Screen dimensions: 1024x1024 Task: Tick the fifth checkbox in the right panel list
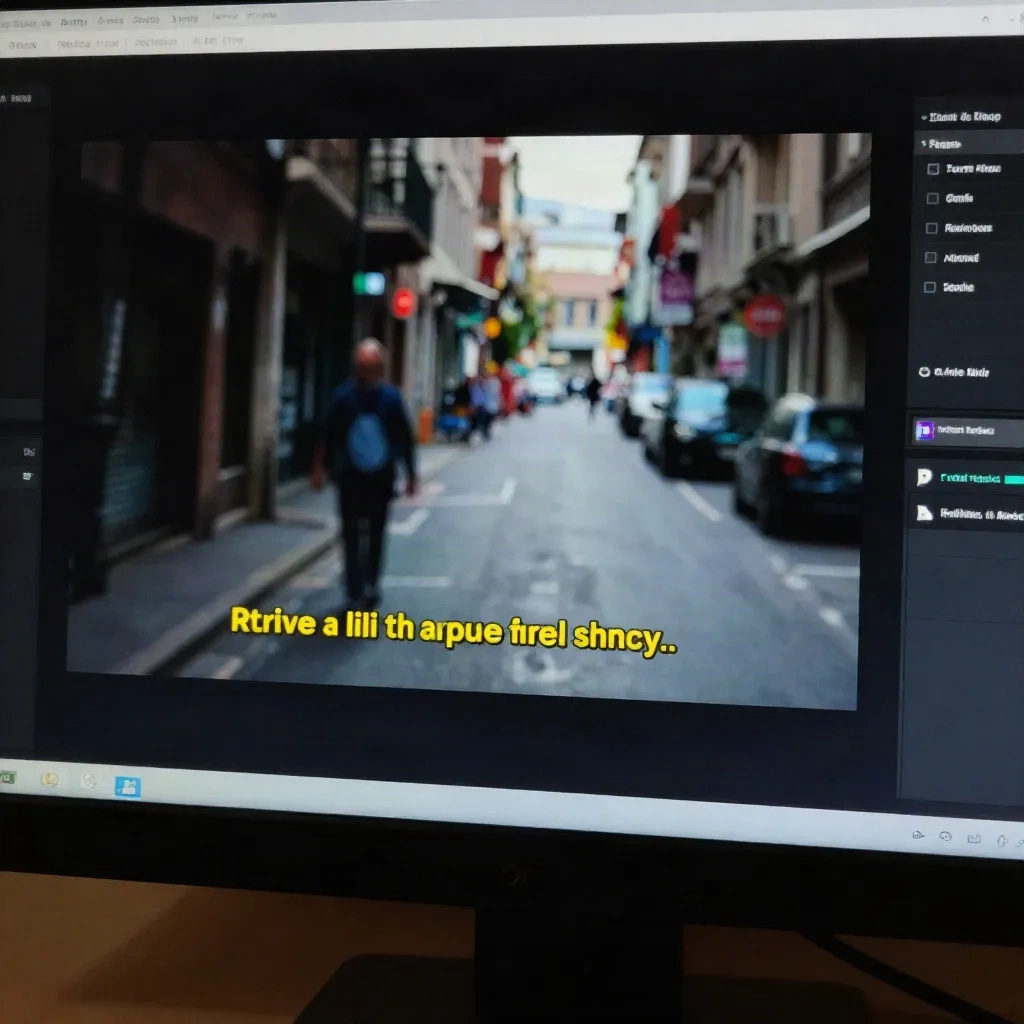tap(930, 287)
